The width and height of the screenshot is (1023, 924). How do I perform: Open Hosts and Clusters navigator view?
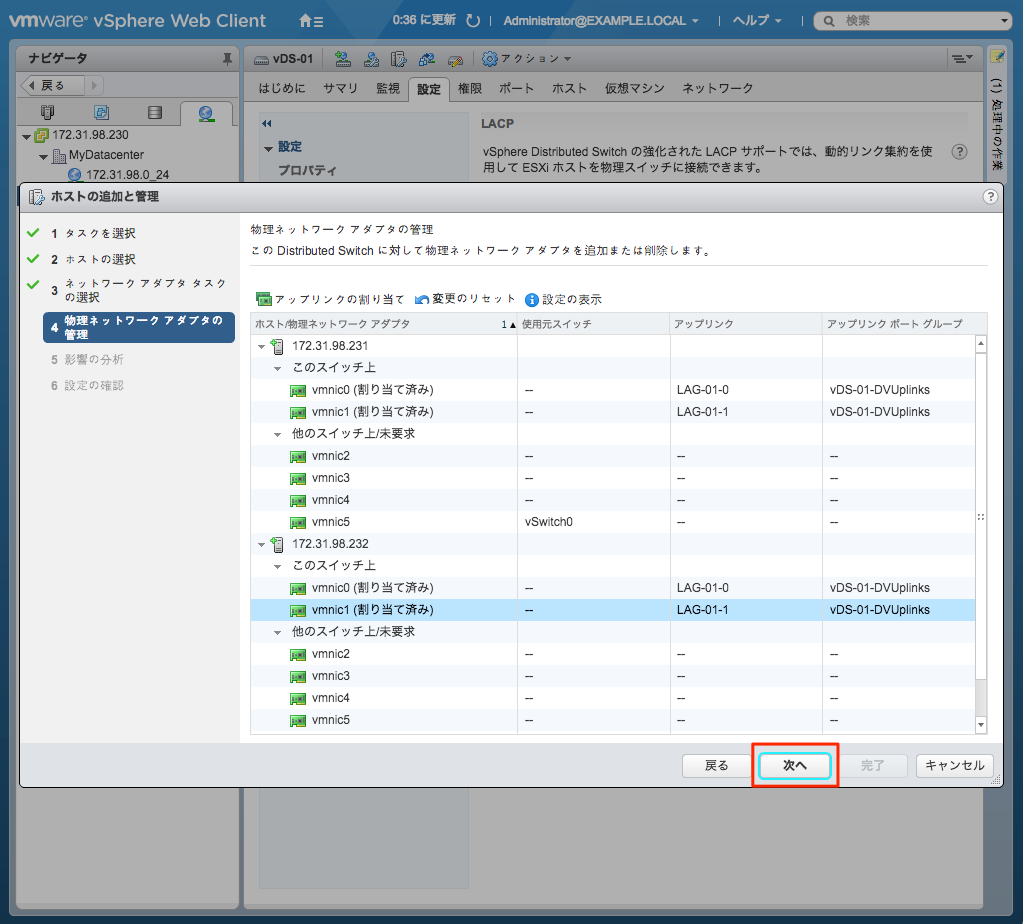tap(48, 112)
